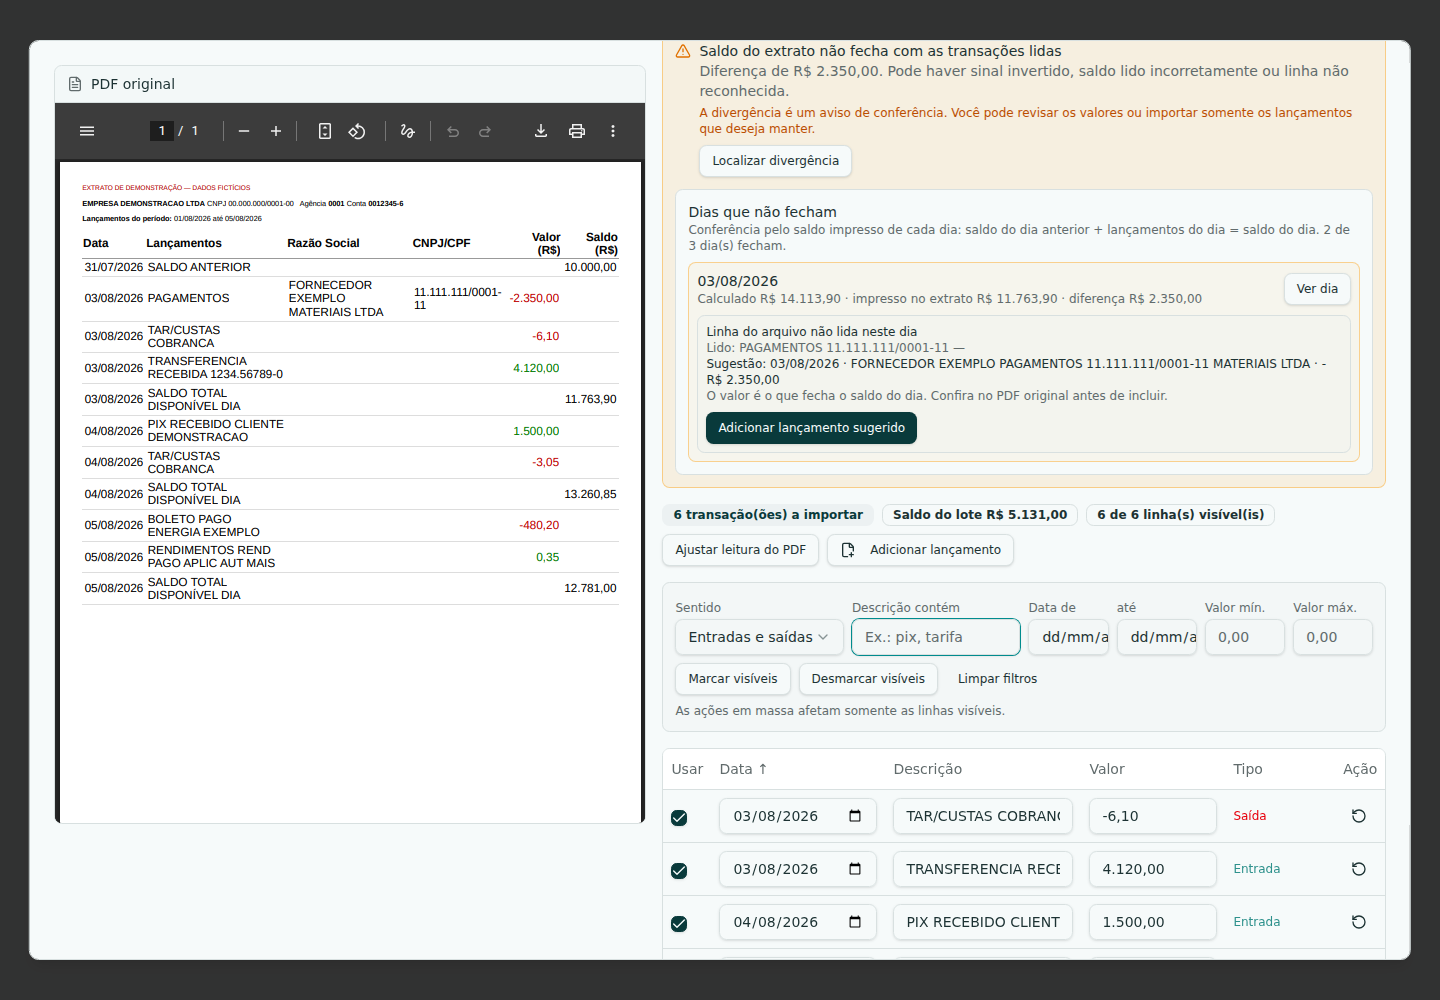The image size is (1440, 1000).
Task: Sort the table by Data column
Action: (x=743, y=769)
